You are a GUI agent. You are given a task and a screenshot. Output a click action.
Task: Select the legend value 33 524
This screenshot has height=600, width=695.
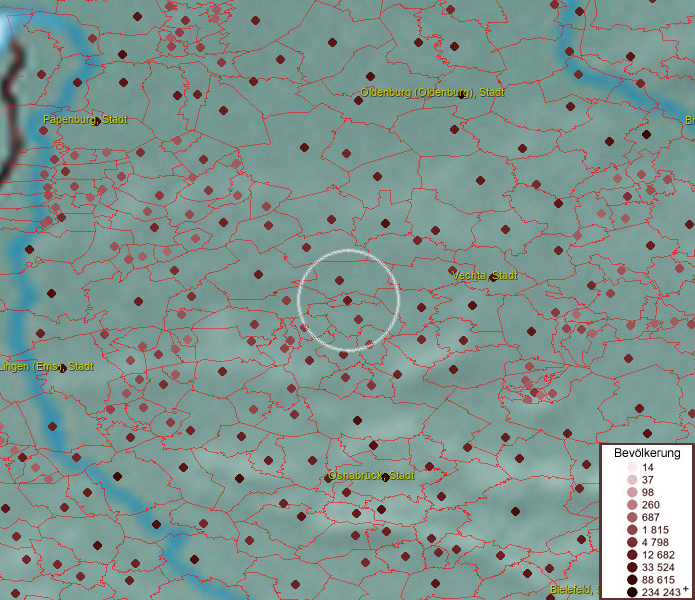click(658, 567)
